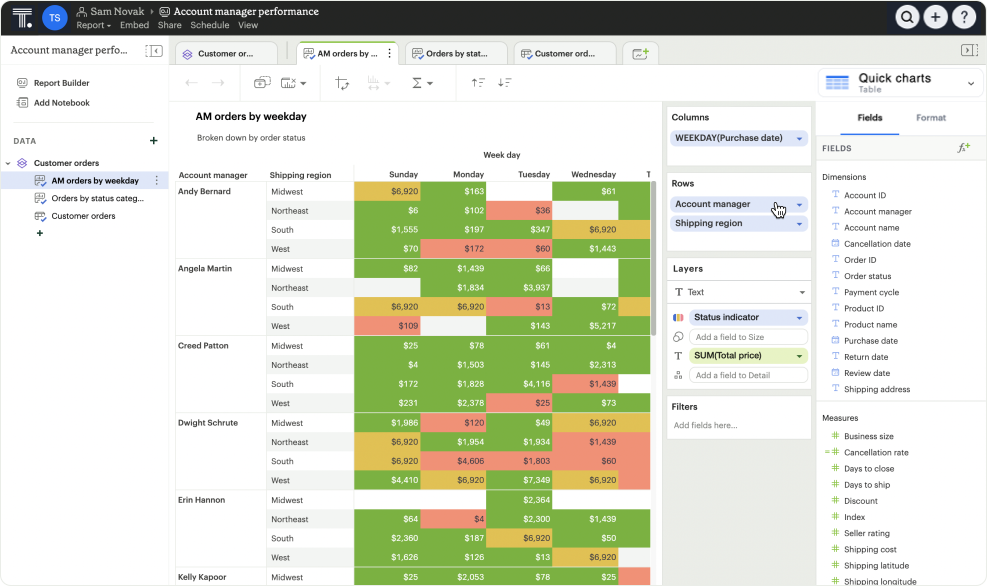Open Report Builder in sidebar

pos(61,83)
